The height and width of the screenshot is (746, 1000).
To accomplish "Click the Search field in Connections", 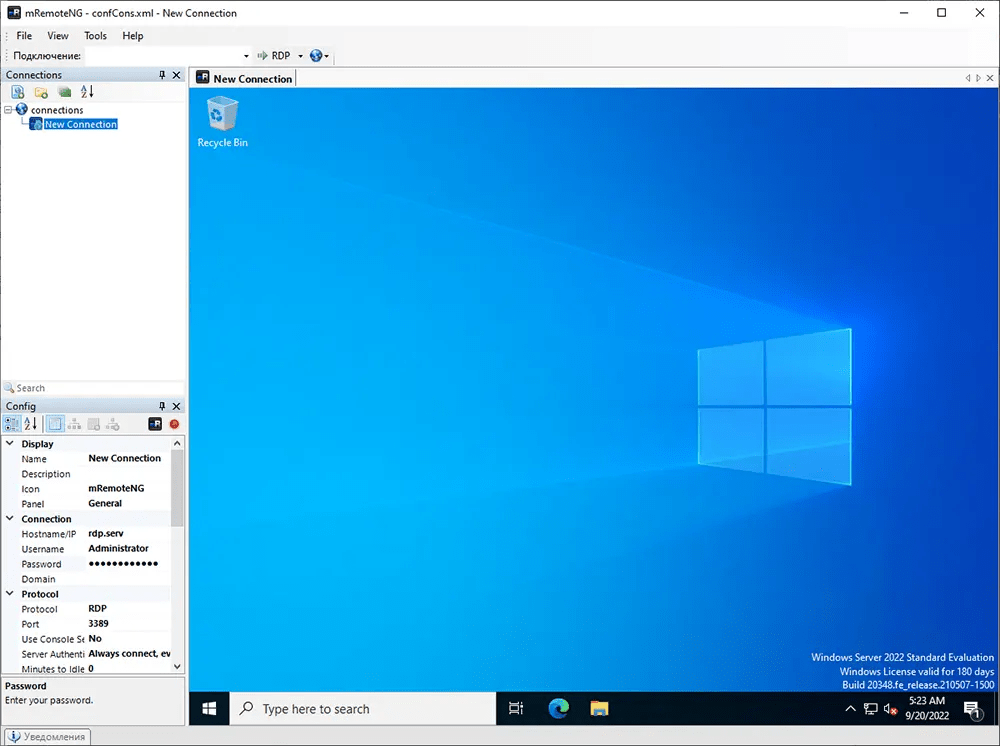I will tap(93, 388).
